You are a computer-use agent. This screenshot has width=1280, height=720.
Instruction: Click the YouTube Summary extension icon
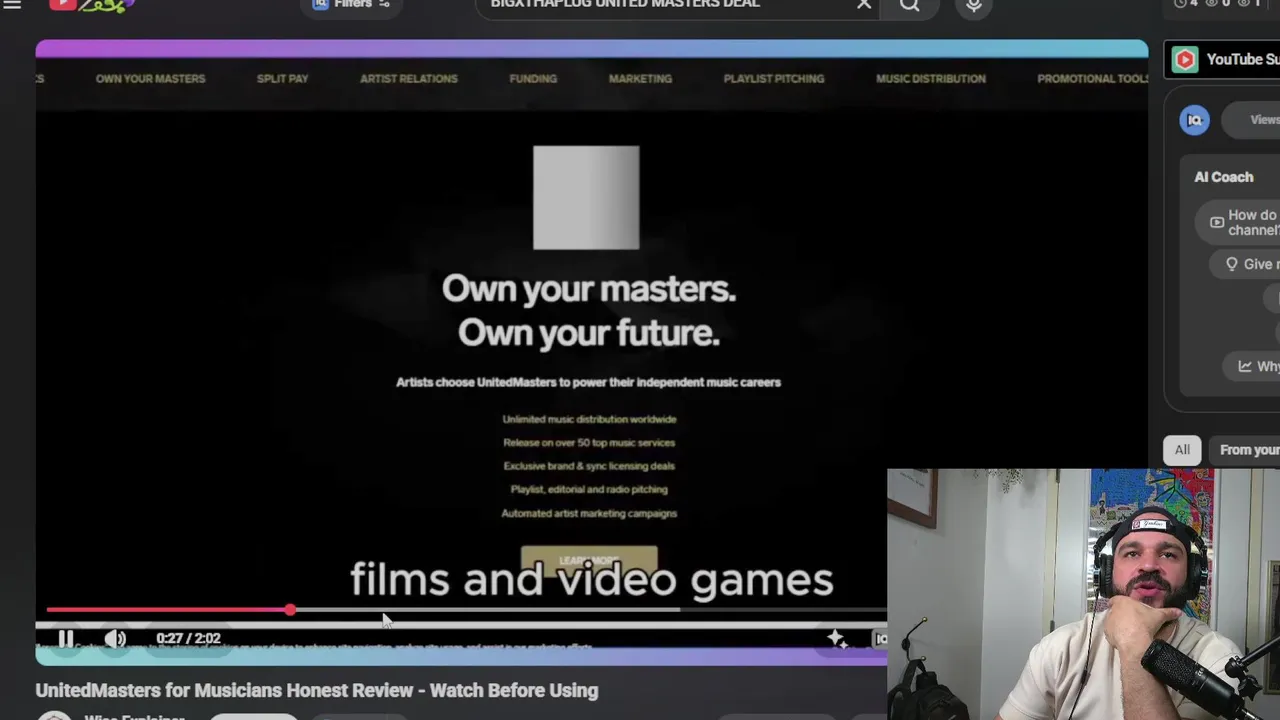click(x=1185, y=60)
